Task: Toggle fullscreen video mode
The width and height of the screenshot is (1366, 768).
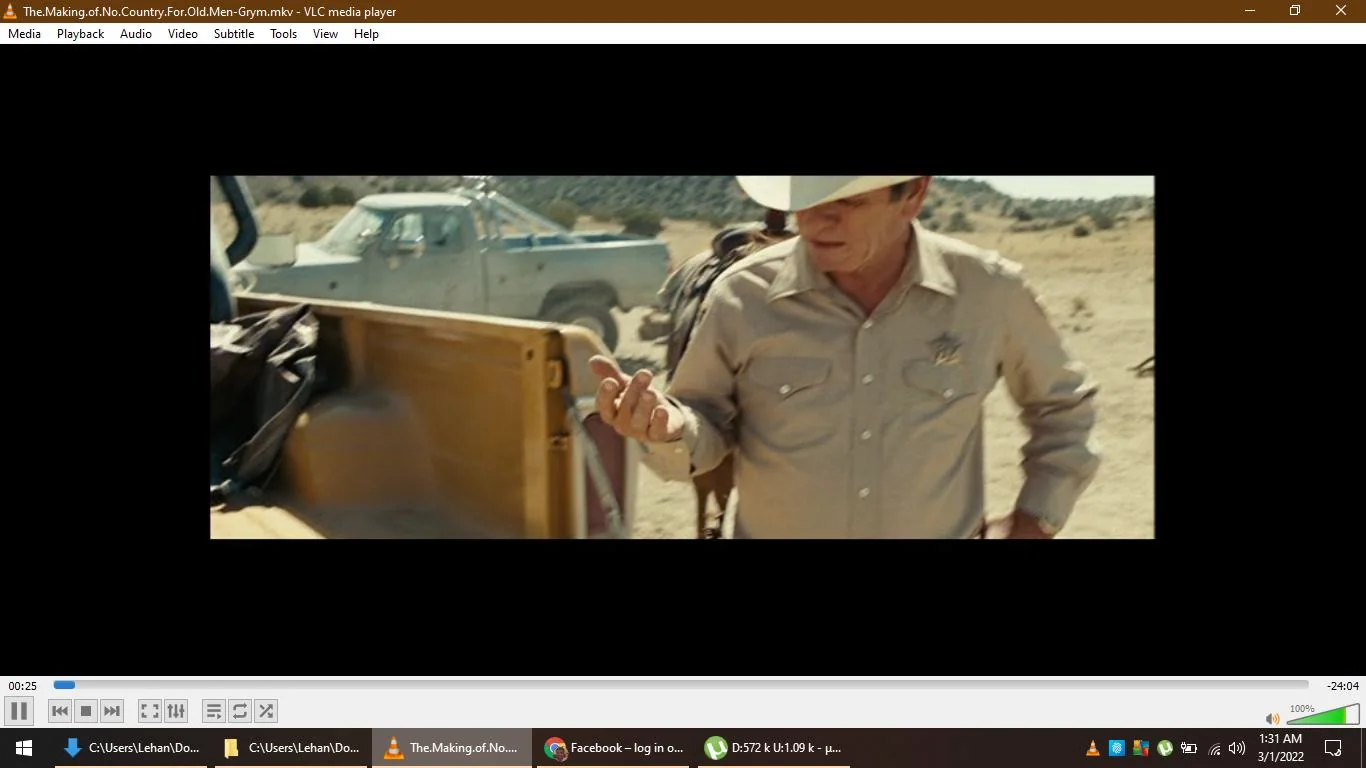Action: pos(150,711)
